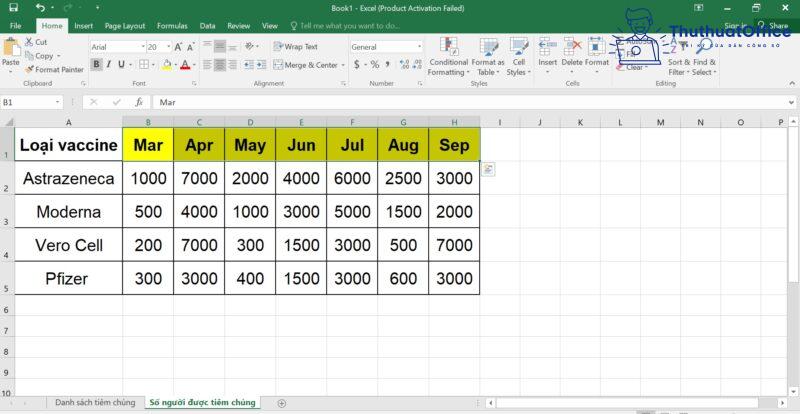This screenshot has width=800, height=414.
Task: Increase font size with the large A icon
Action: point(179,47)
